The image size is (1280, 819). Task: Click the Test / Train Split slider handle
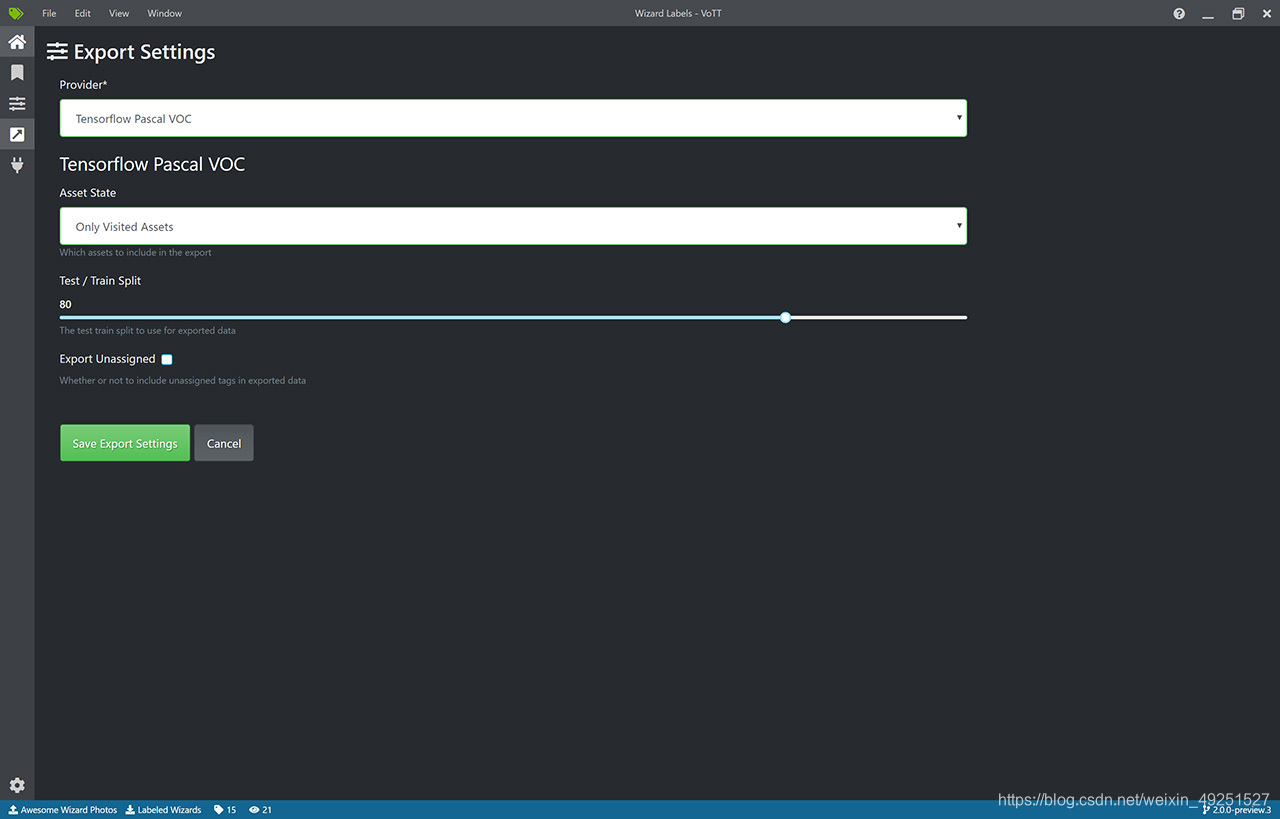[785, 317]
